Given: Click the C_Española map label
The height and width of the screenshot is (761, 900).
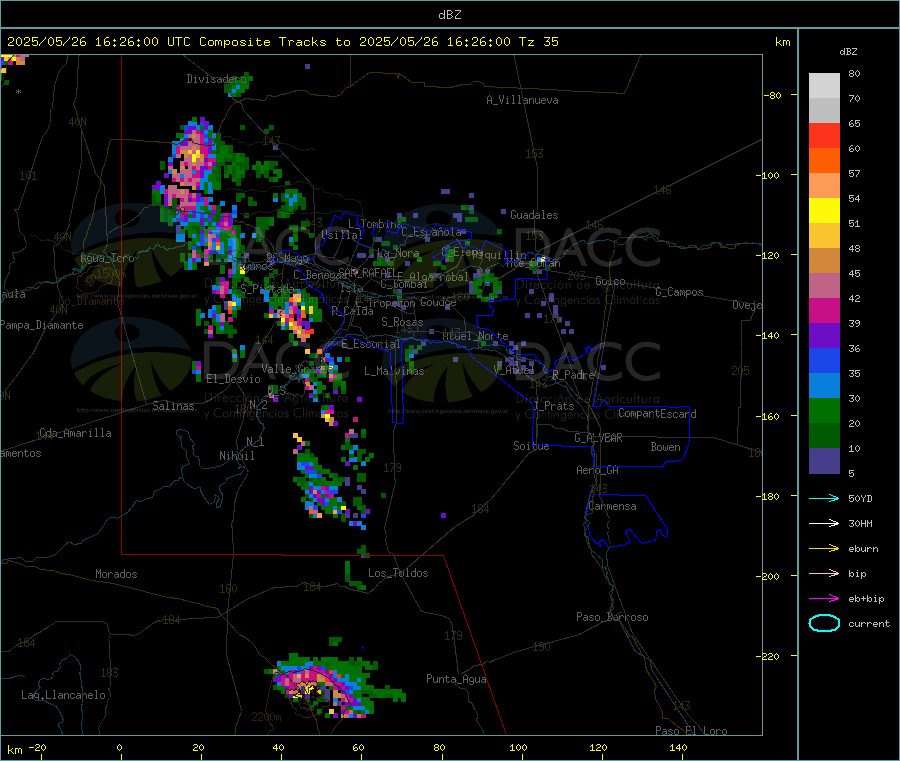Looking at the screenshot, I should [x=431, y=232].
